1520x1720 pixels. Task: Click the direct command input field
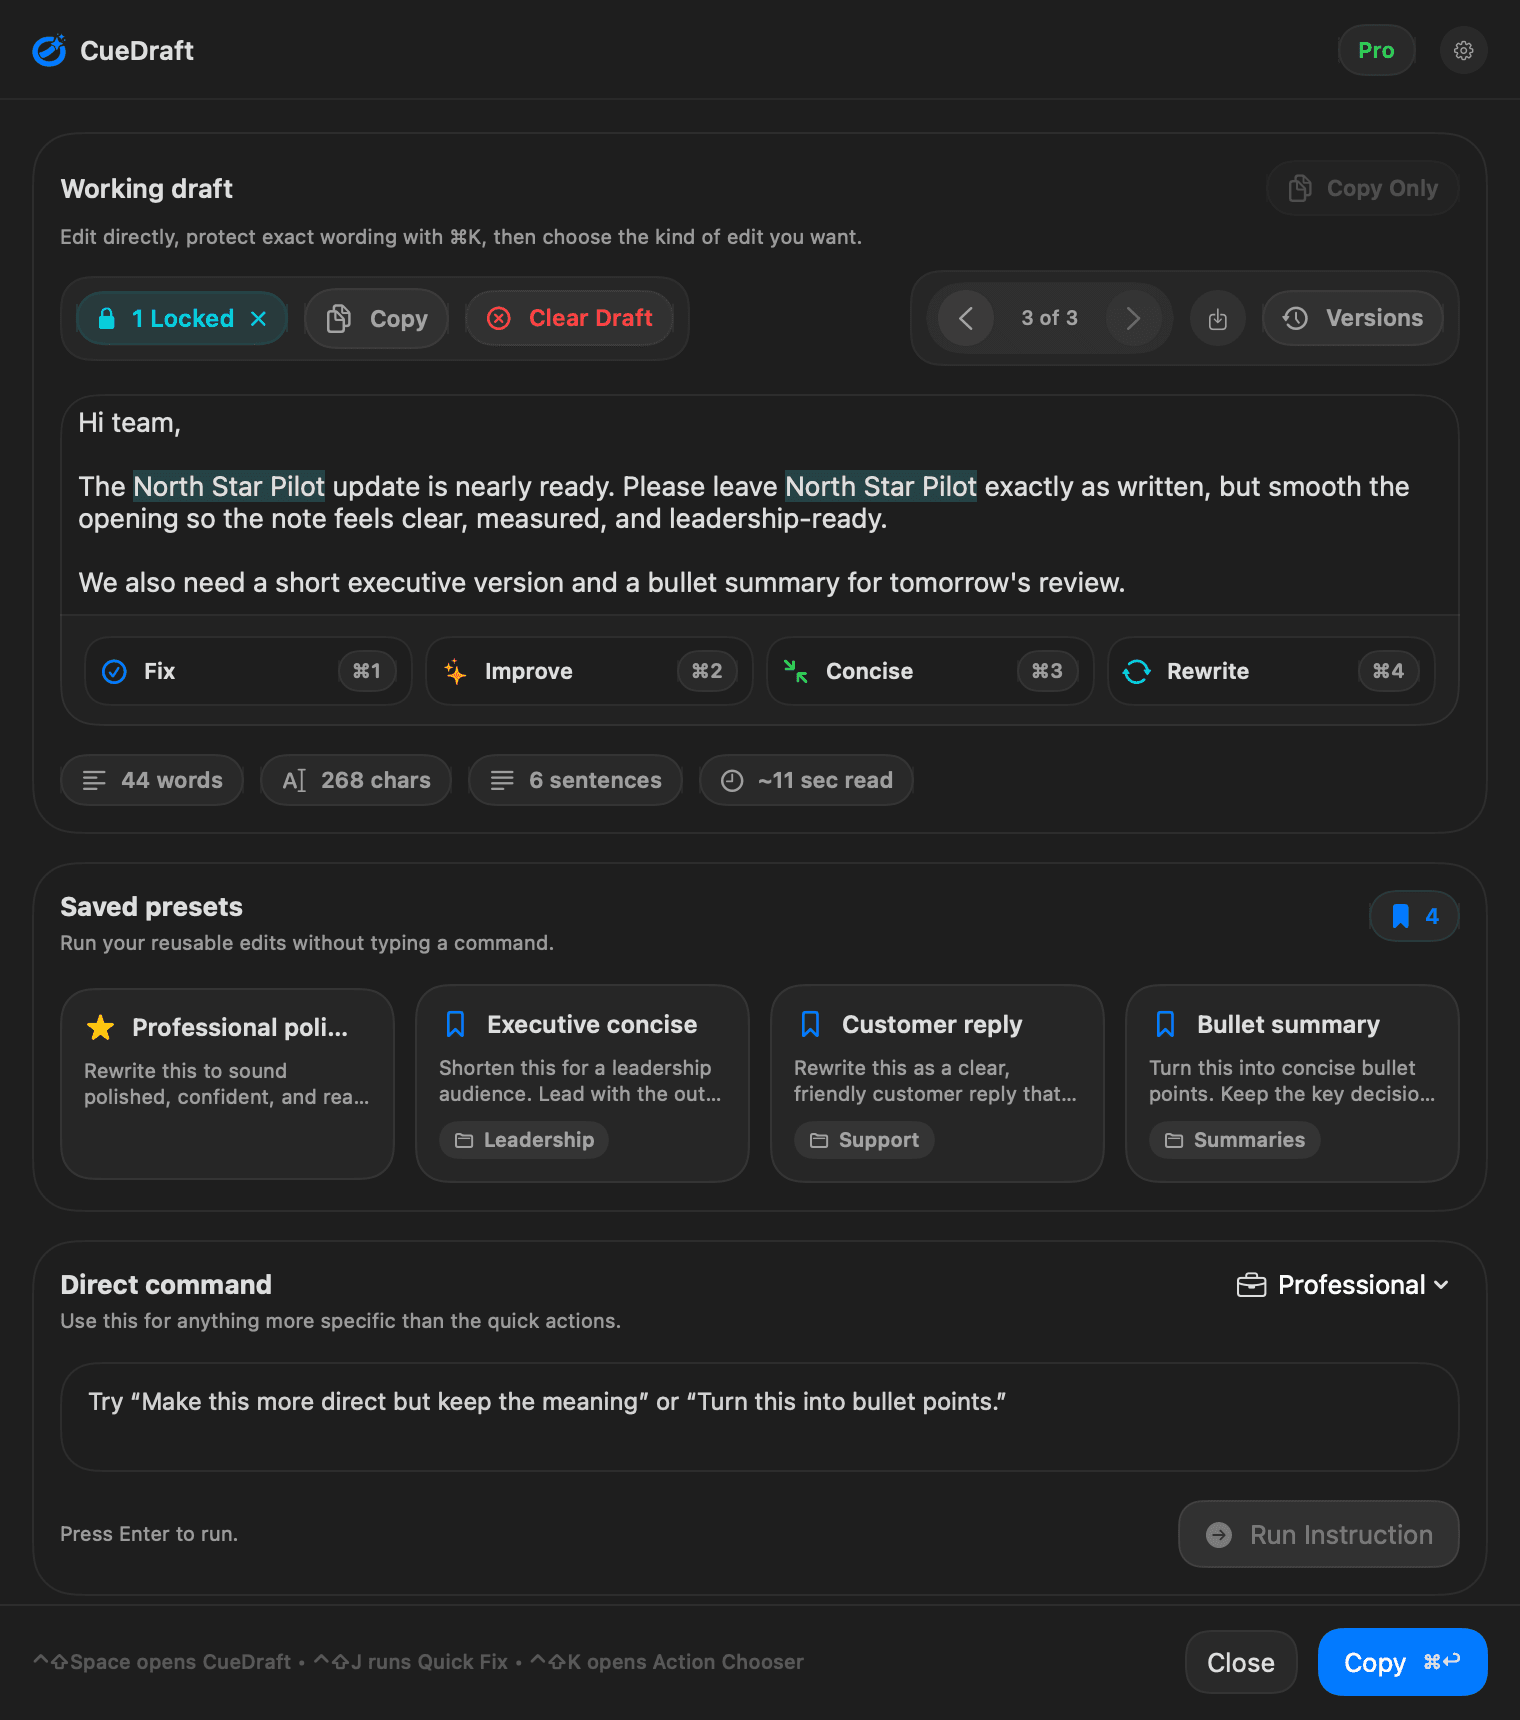pos(760,1417)
